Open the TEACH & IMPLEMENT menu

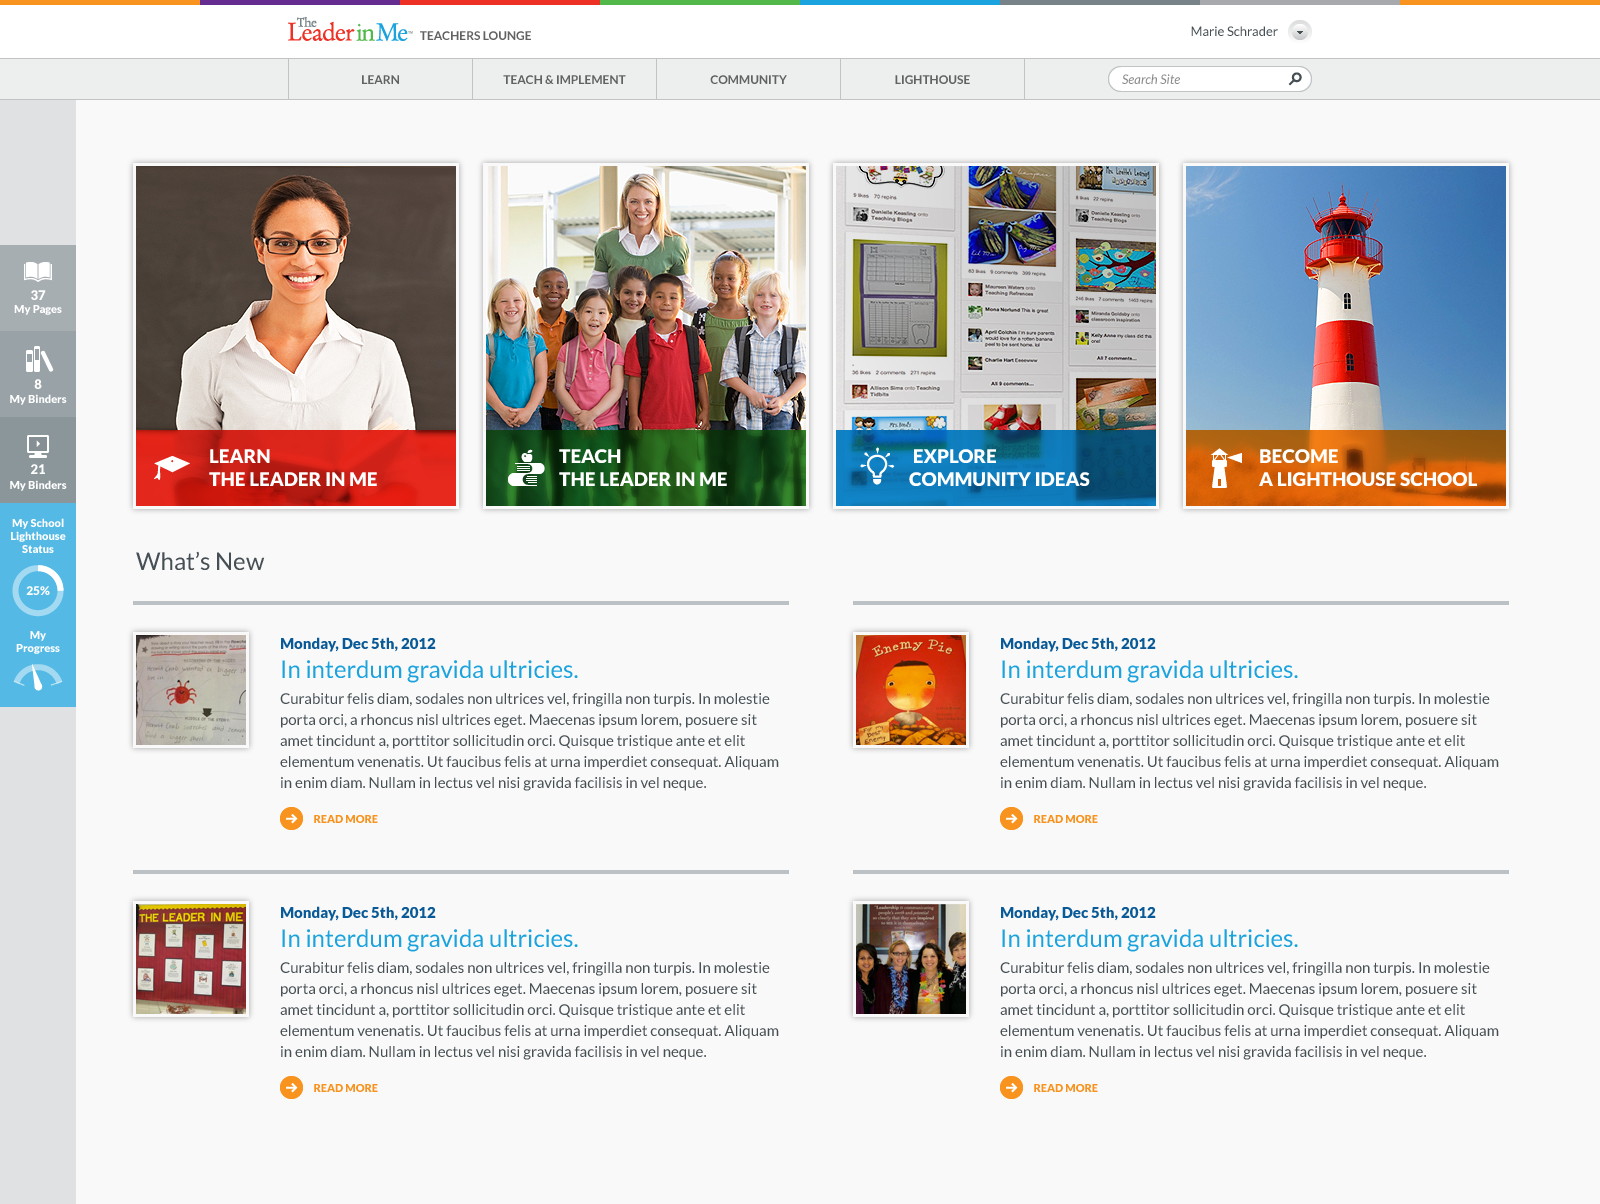coord(564,79)
